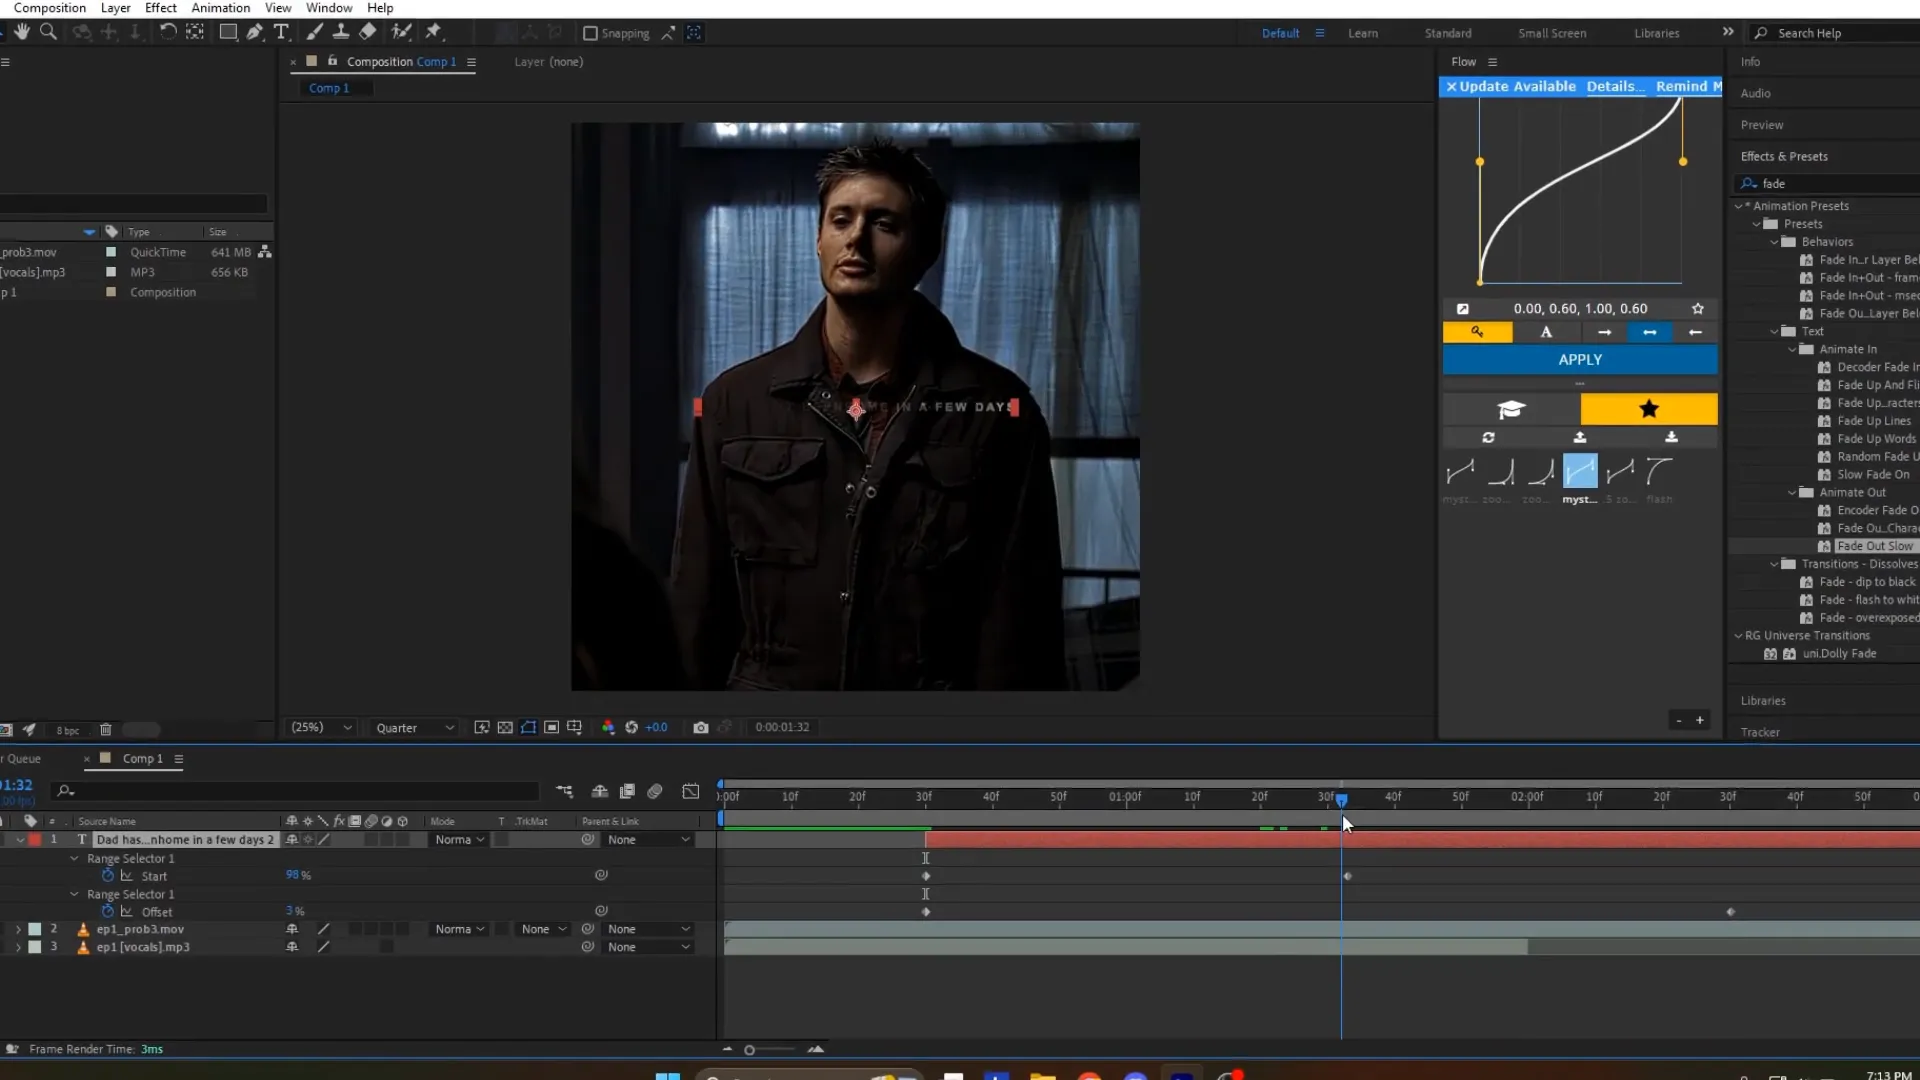Viewport: 1920px width, 1080px height.
Task: Open the Flow keyframe mode key icon
Action: tap(1477, 332)
